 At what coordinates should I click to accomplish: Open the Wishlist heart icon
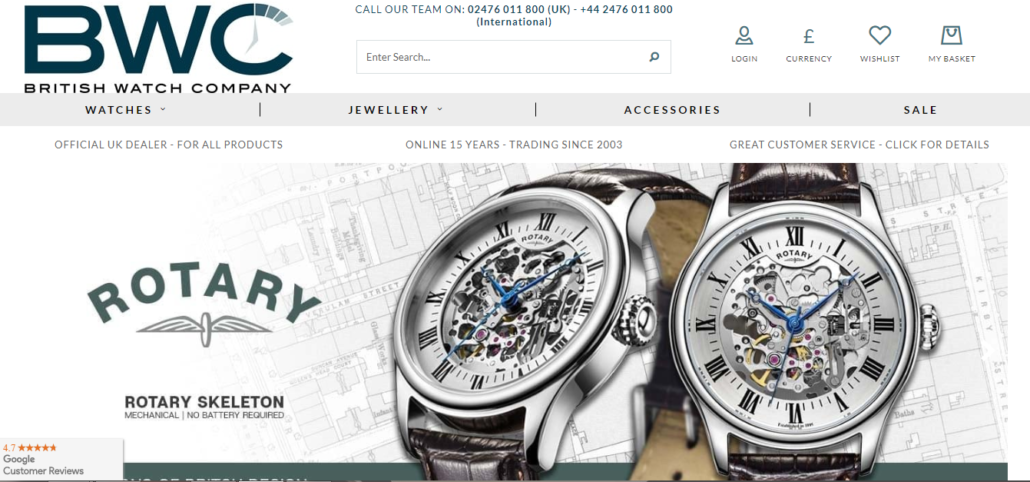880,35
